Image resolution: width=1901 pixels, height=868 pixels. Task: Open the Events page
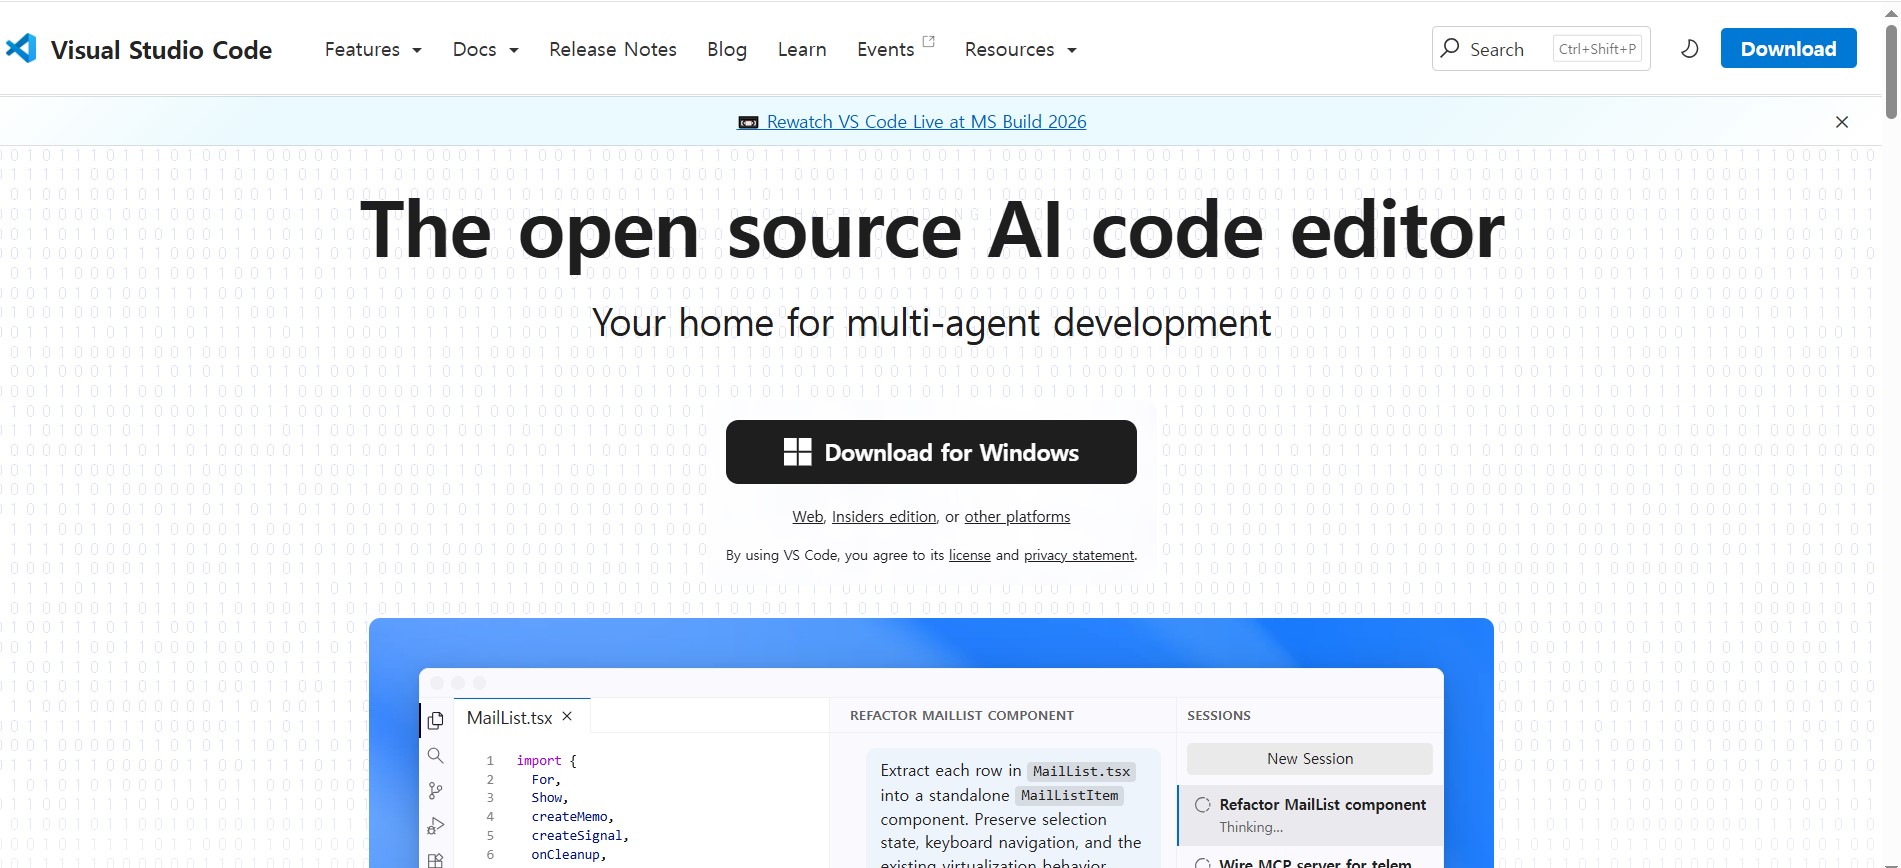tap(885, 49)
